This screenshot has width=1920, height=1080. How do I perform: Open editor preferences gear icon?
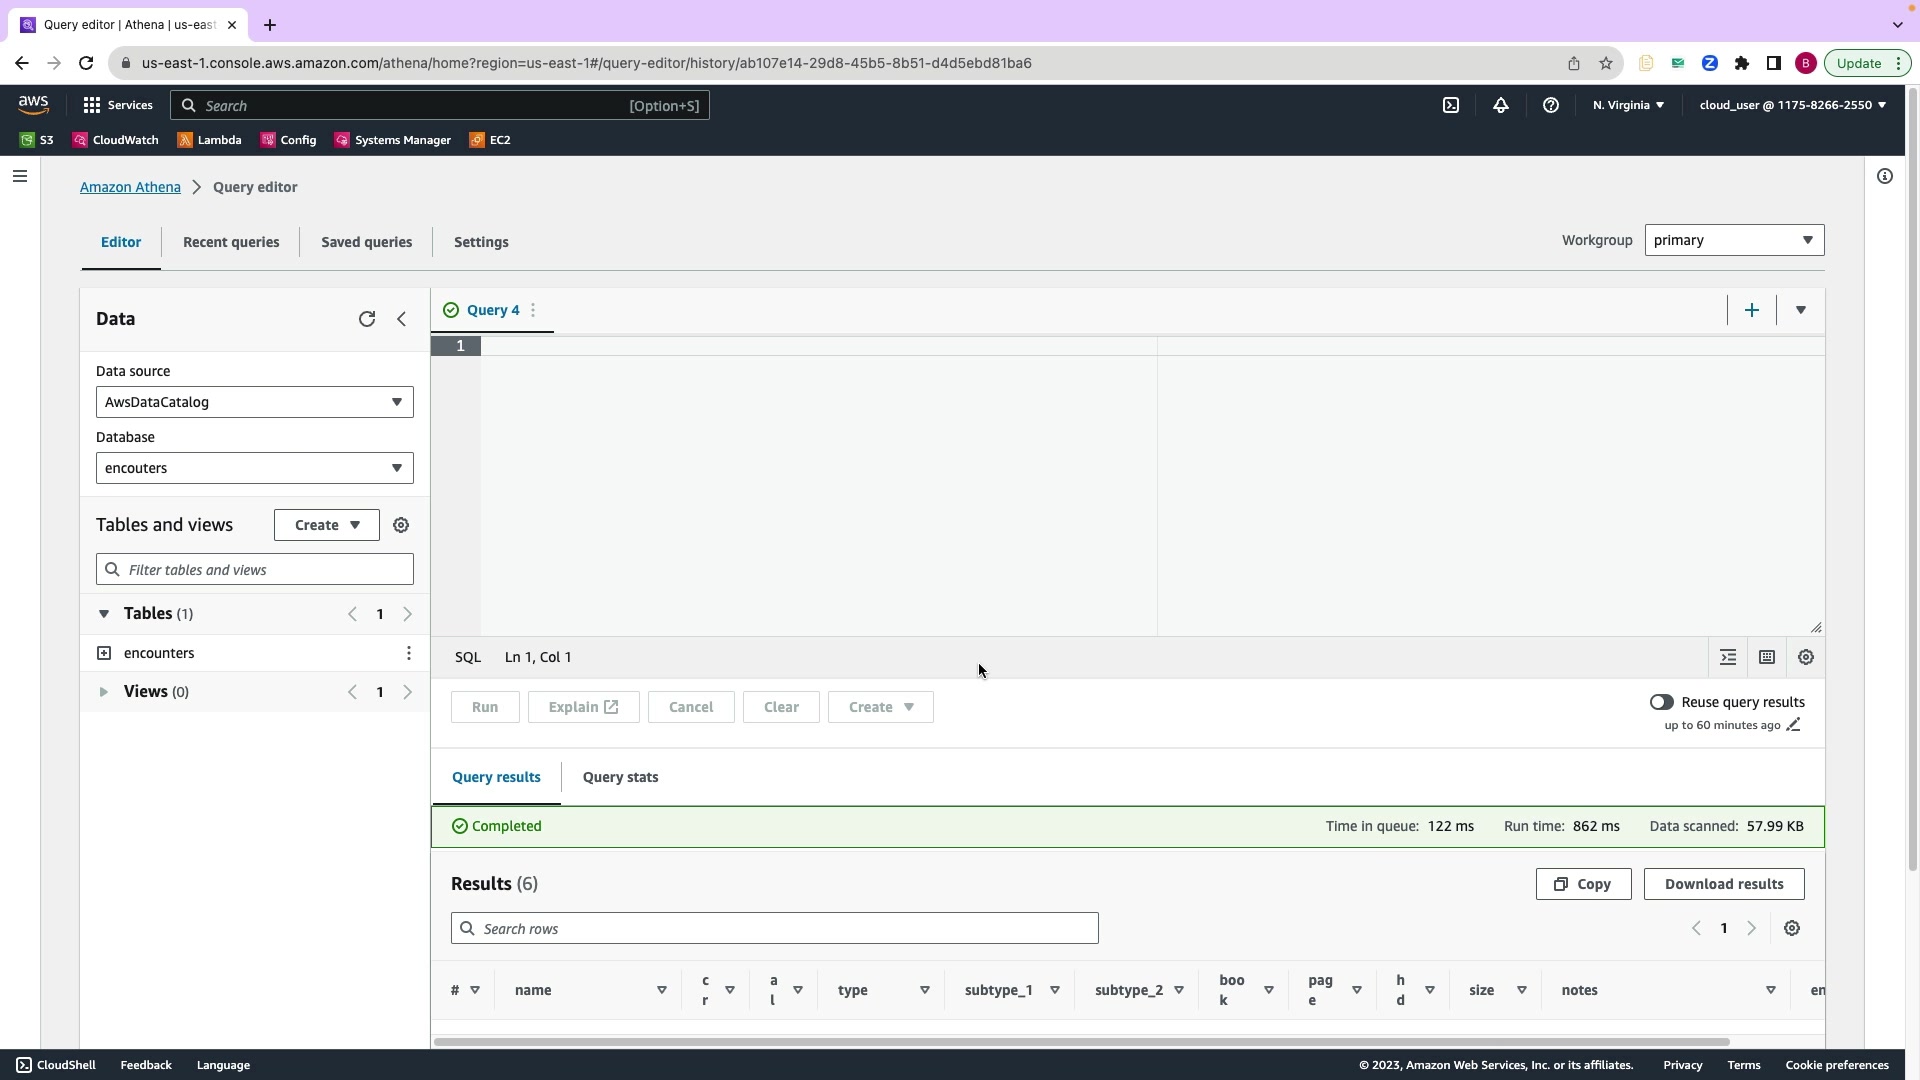(1805, 657)
